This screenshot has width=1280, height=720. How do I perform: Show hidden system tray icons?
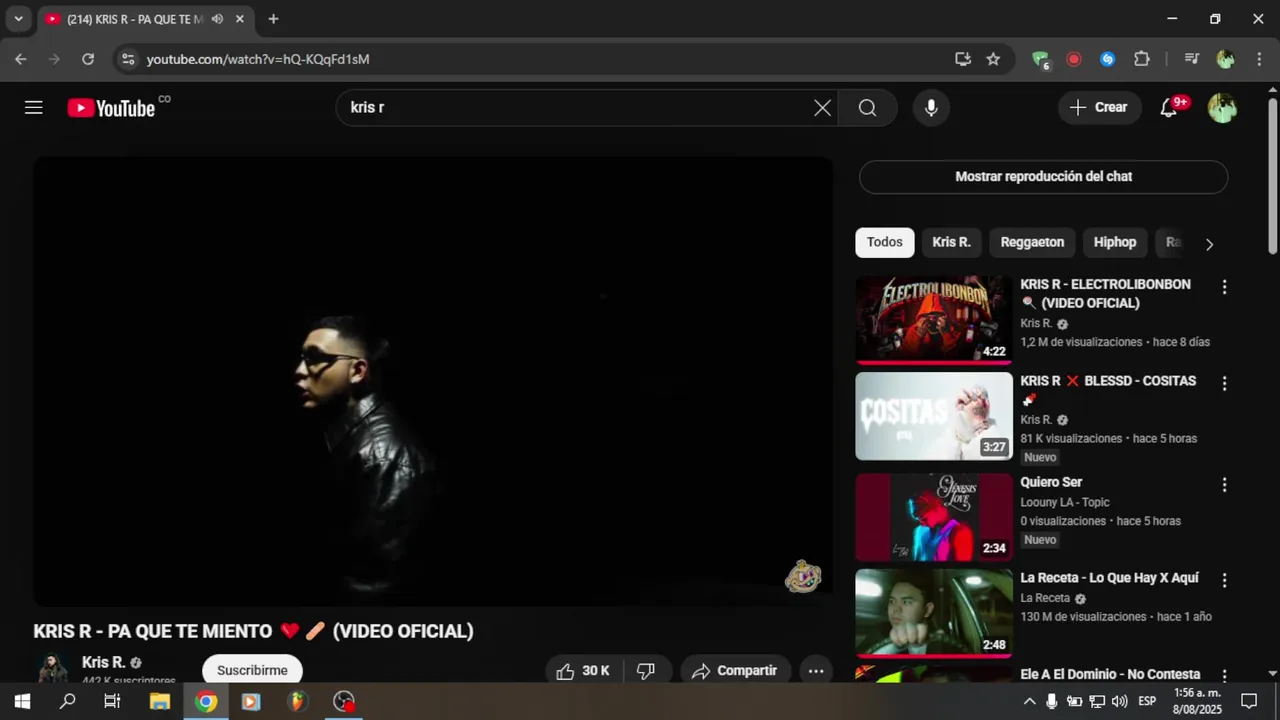(x=1029, y=701)
